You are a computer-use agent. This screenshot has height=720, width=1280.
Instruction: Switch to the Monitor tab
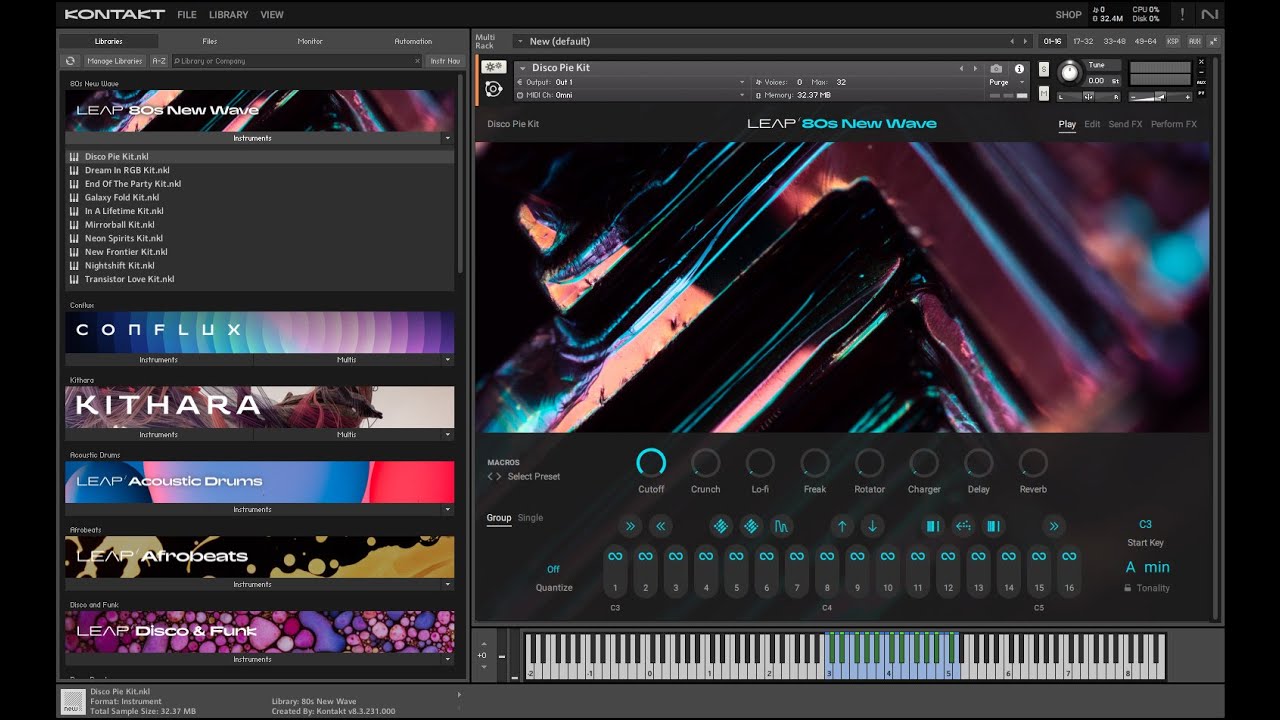click(310, 41)
